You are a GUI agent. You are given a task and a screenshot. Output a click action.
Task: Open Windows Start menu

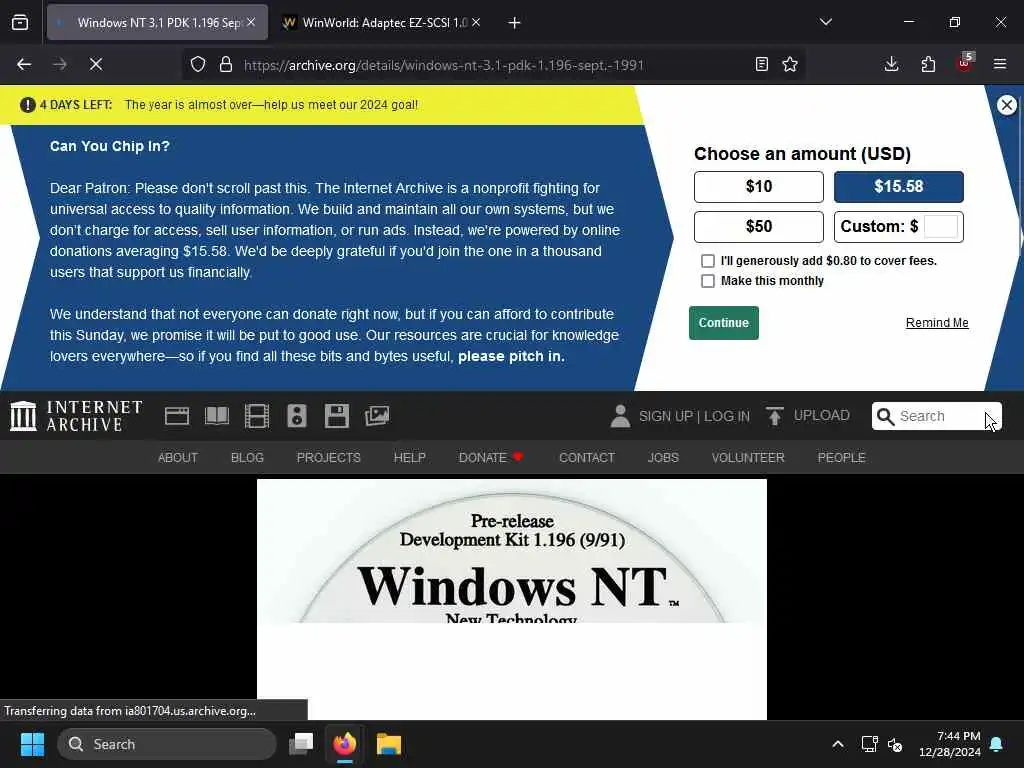(32, 744)
